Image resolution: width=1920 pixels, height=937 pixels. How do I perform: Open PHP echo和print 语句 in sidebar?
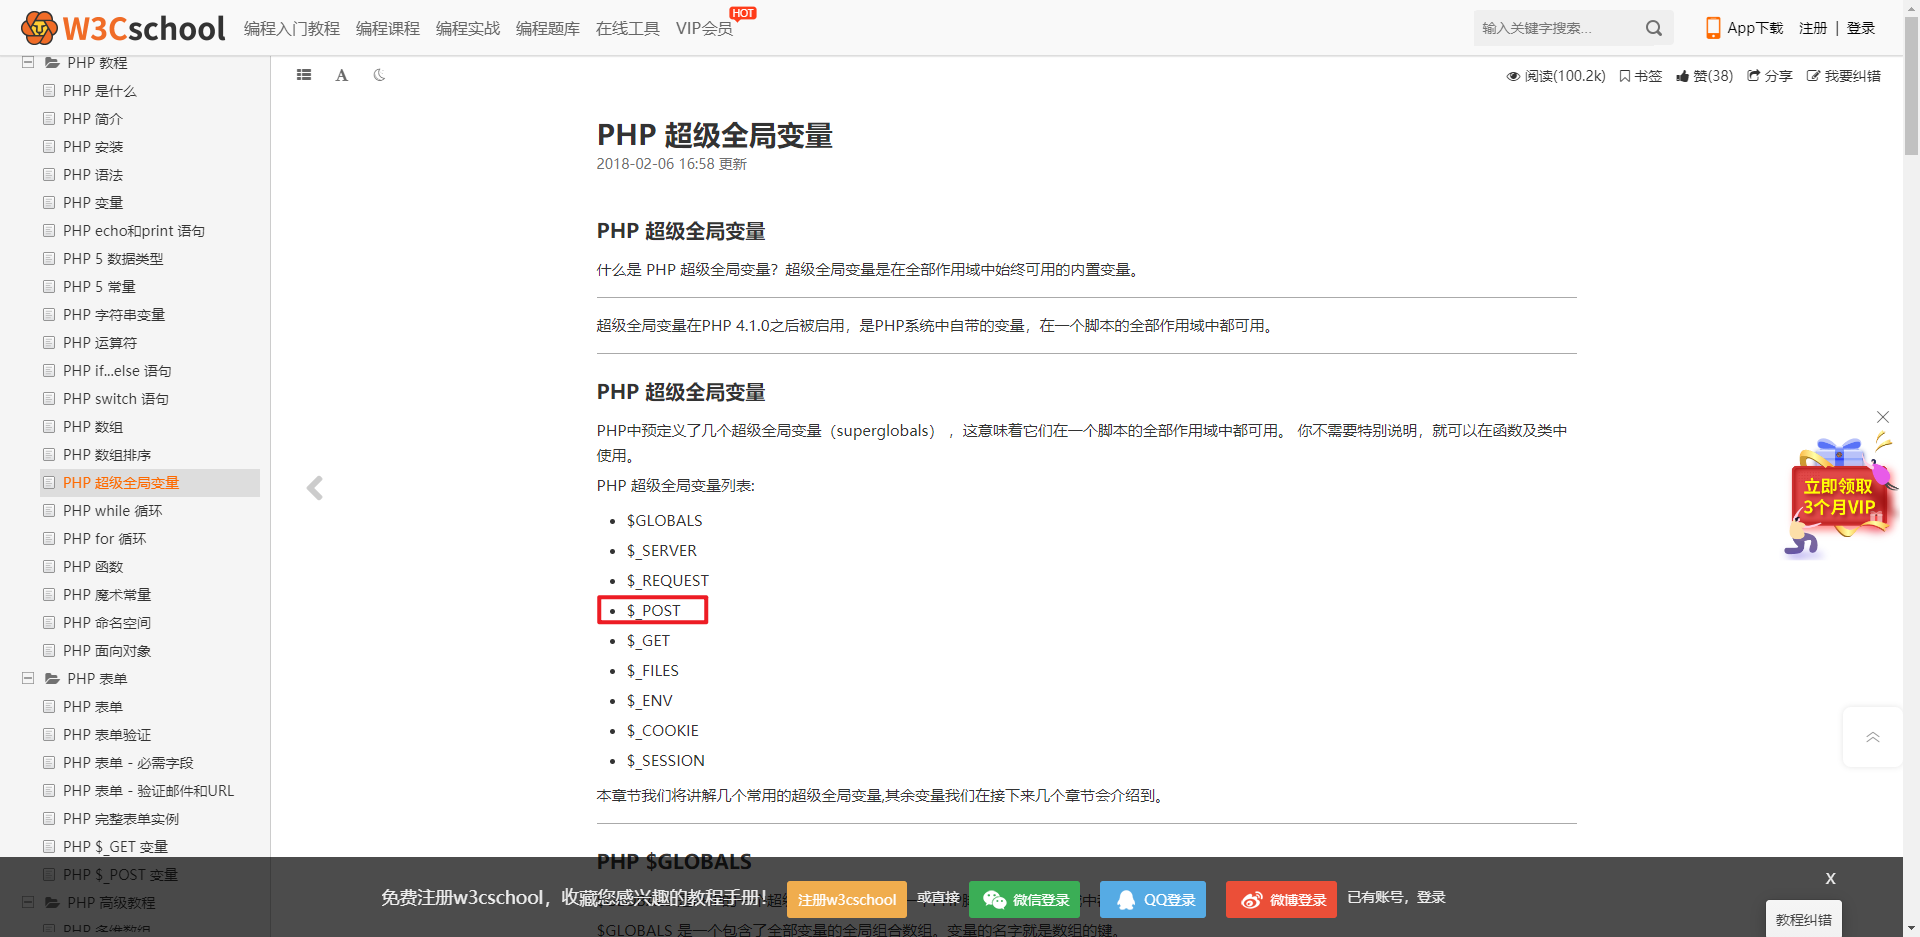tap(134, 231)
